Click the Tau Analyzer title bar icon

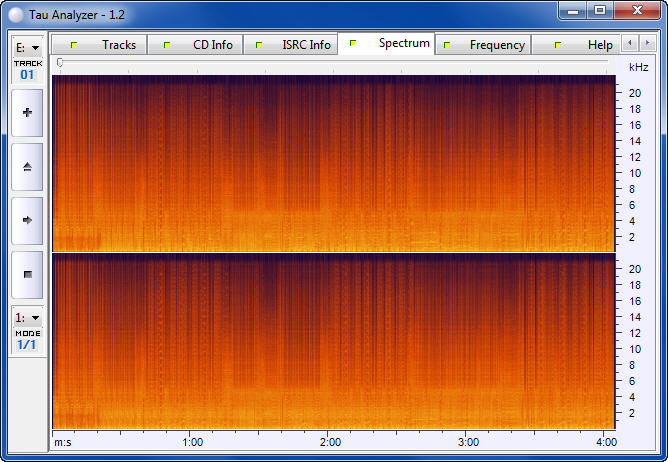(x=15, y=12)
